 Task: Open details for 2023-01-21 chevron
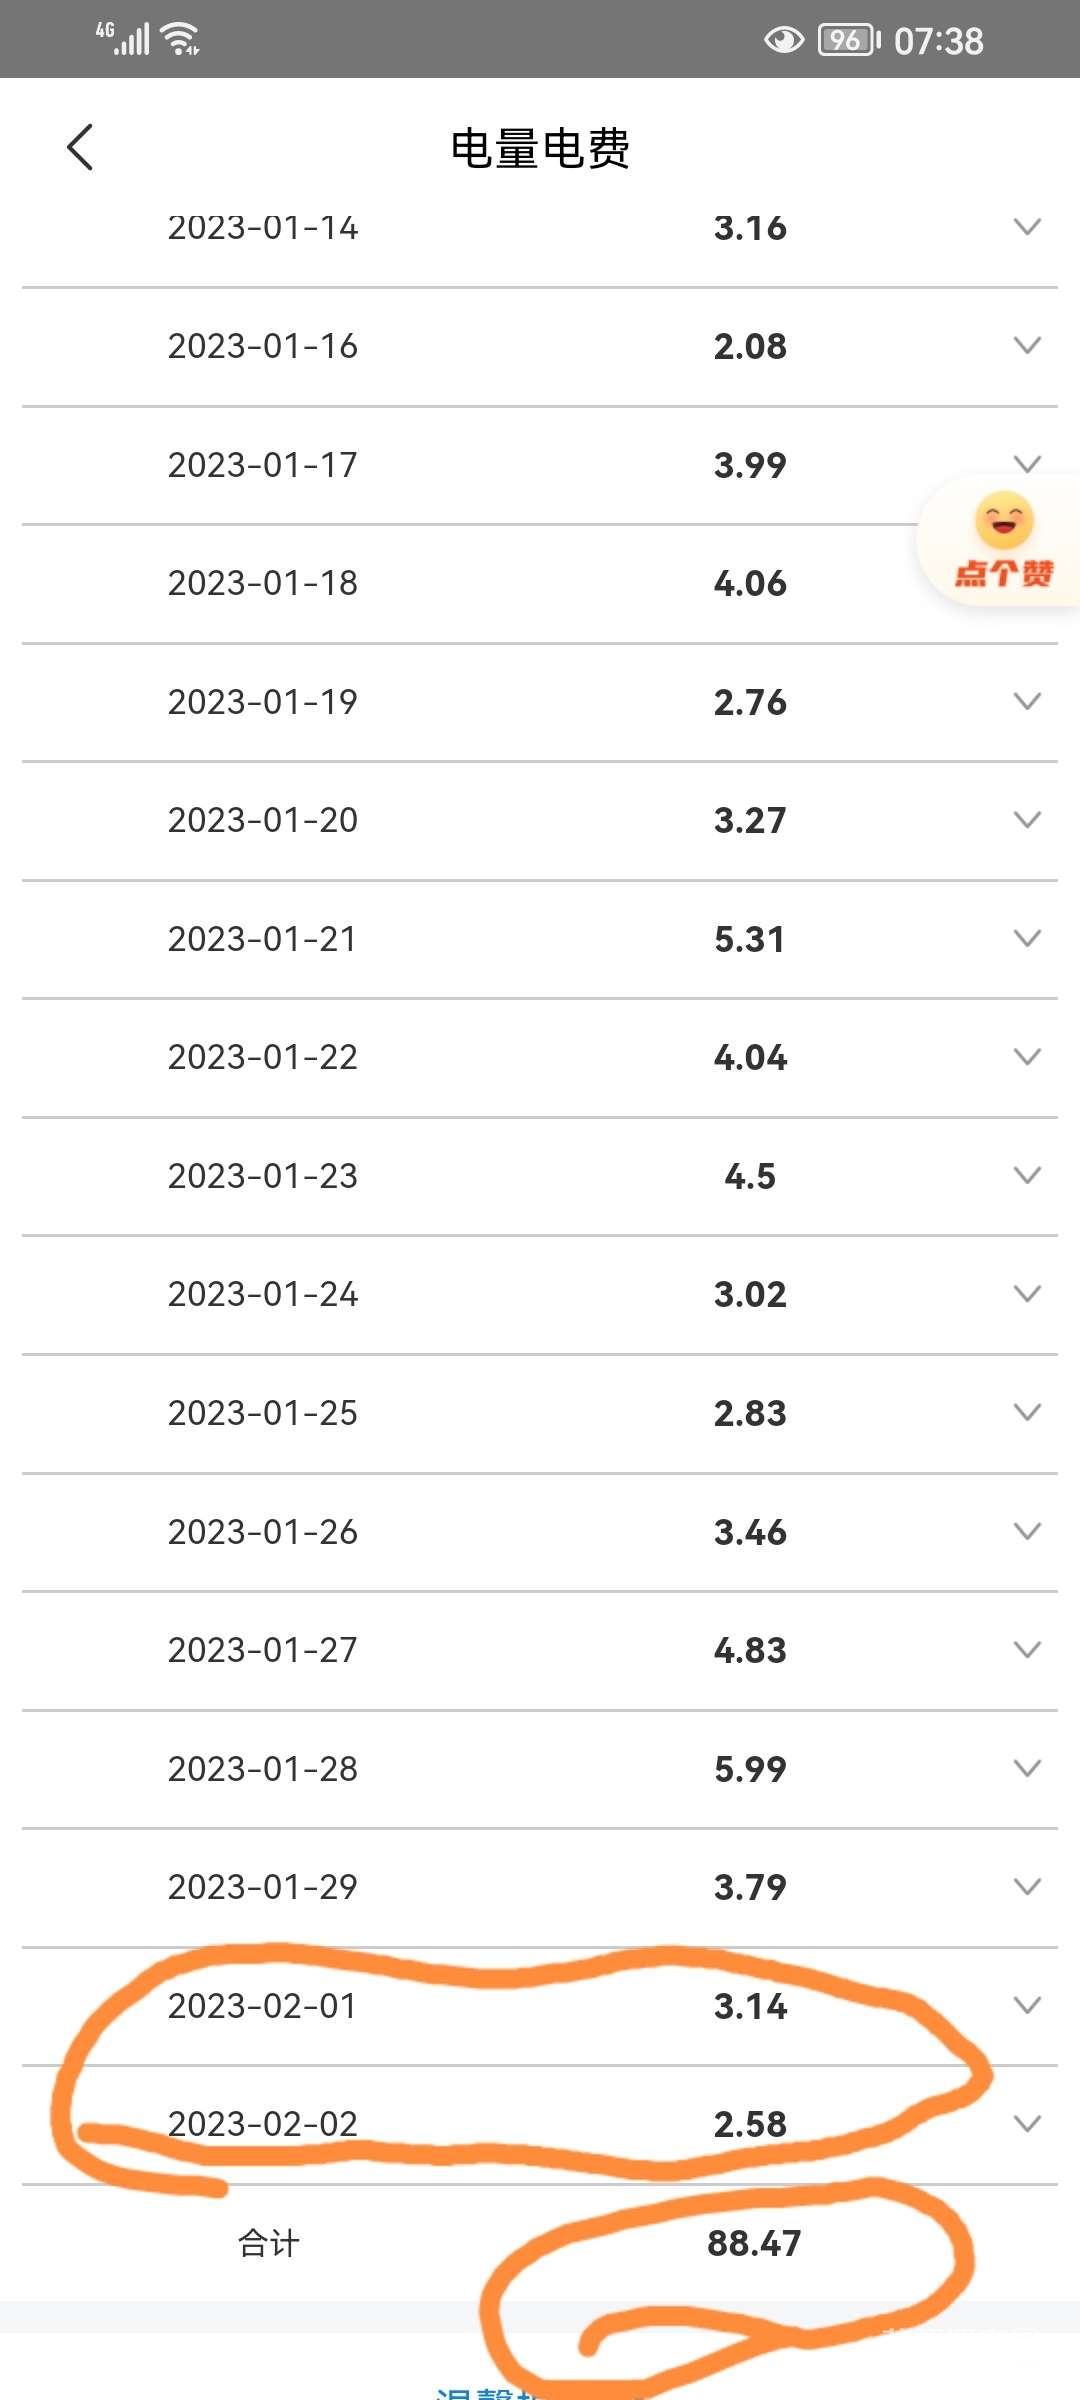coord(1027,939)
